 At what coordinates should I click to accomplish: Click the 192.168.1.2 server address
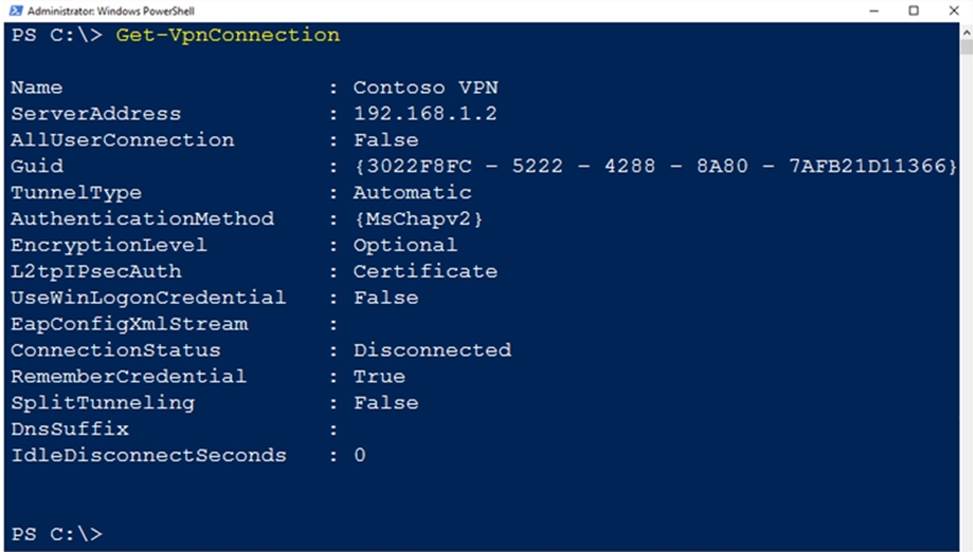click(425, 114)
